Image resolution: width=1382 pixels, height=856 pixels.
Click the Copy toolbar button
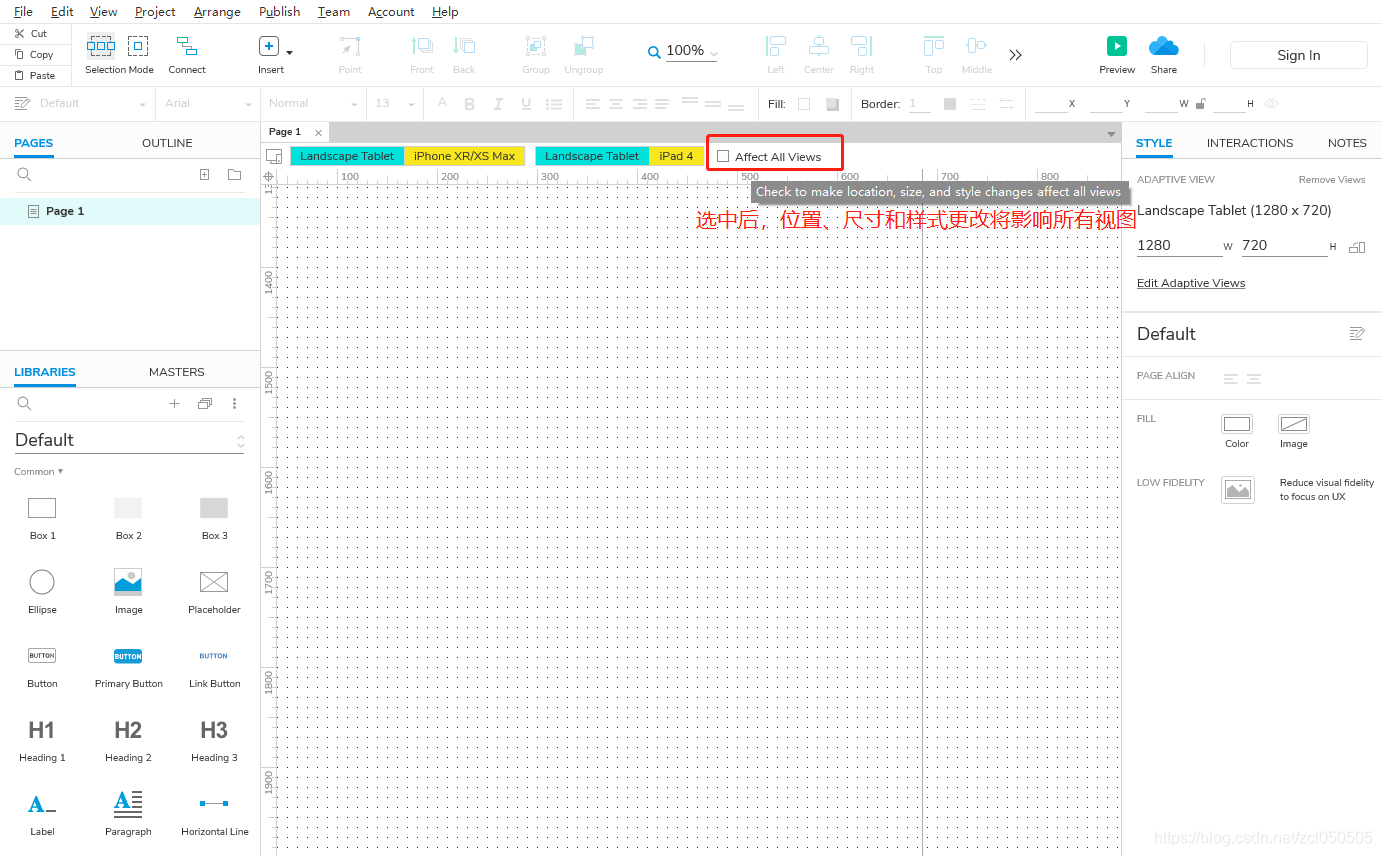coord(33,54)
